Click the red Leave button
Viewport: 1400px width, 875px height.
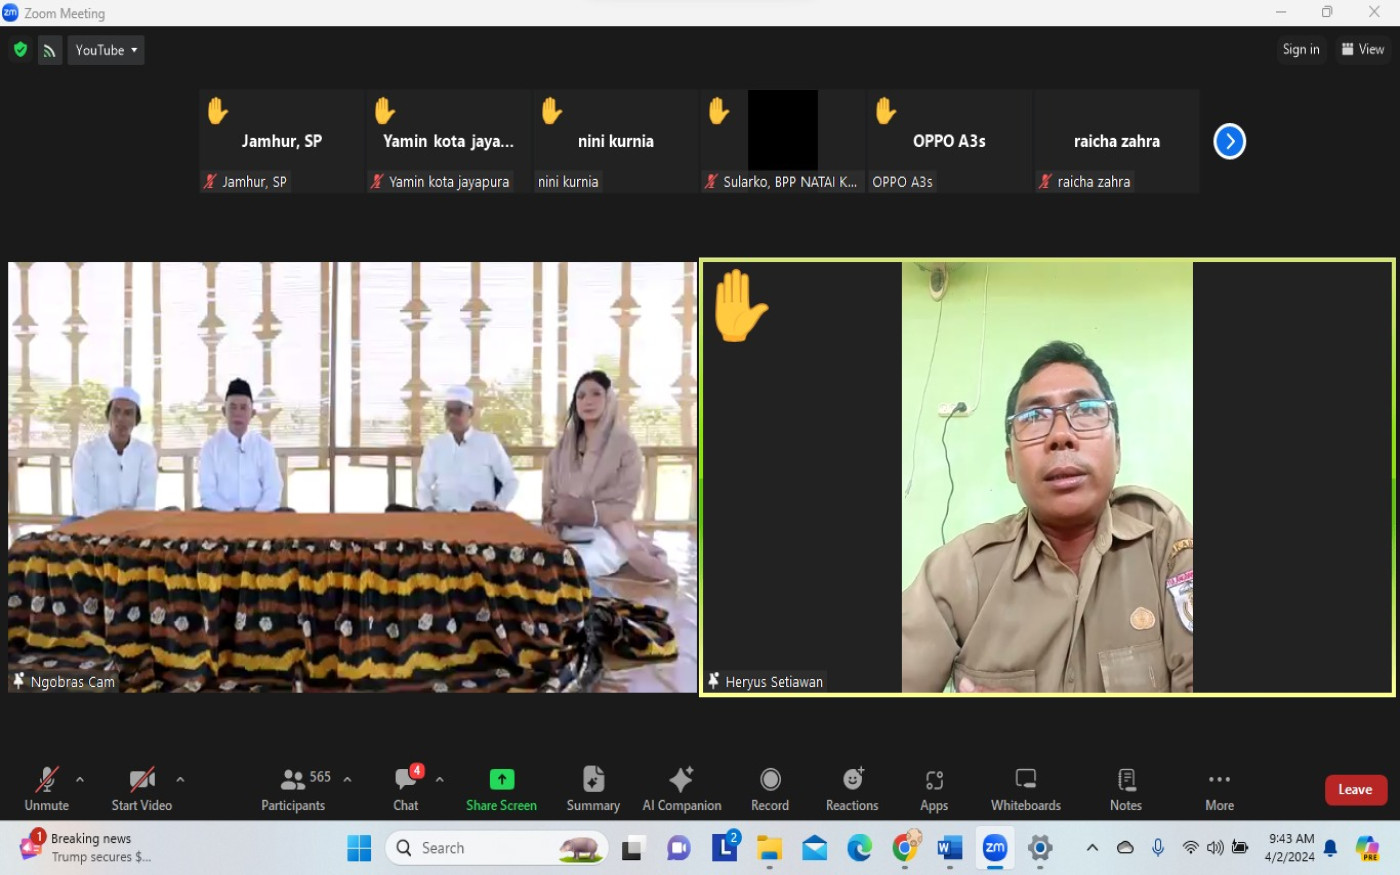(1355, 790)
